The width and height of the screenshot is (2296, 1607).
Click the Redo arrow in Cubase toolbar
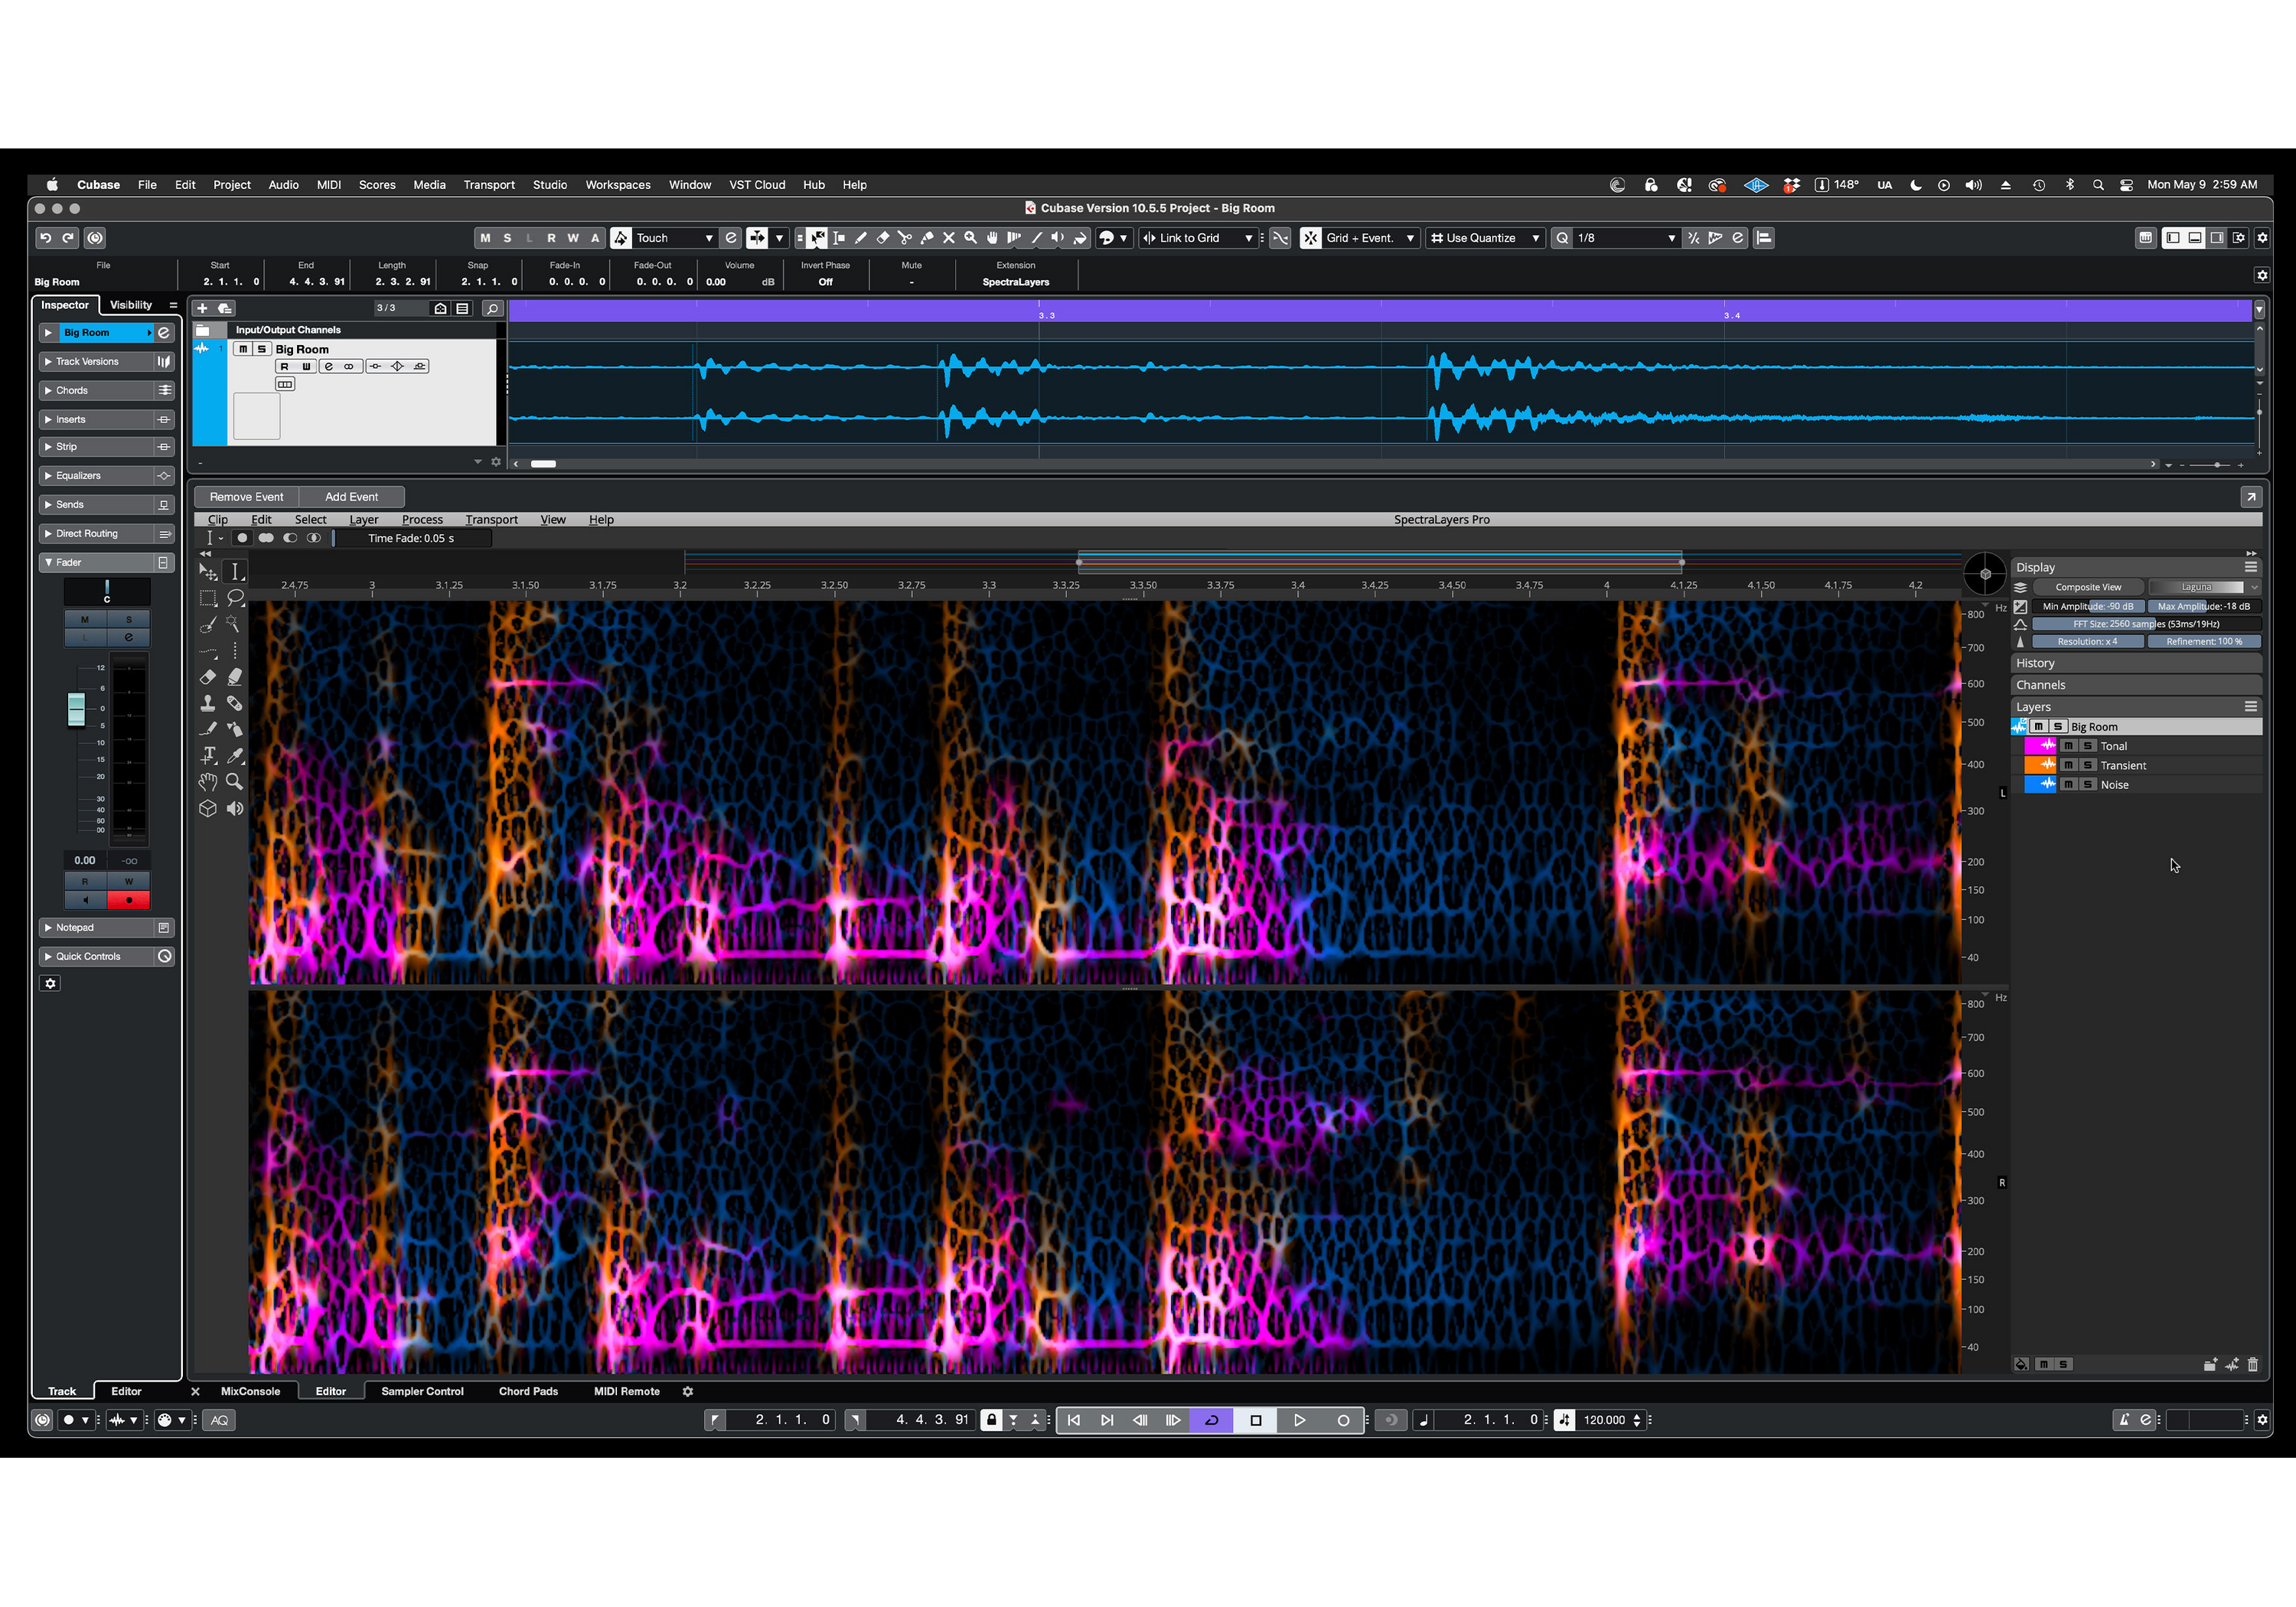click(68, 238)
